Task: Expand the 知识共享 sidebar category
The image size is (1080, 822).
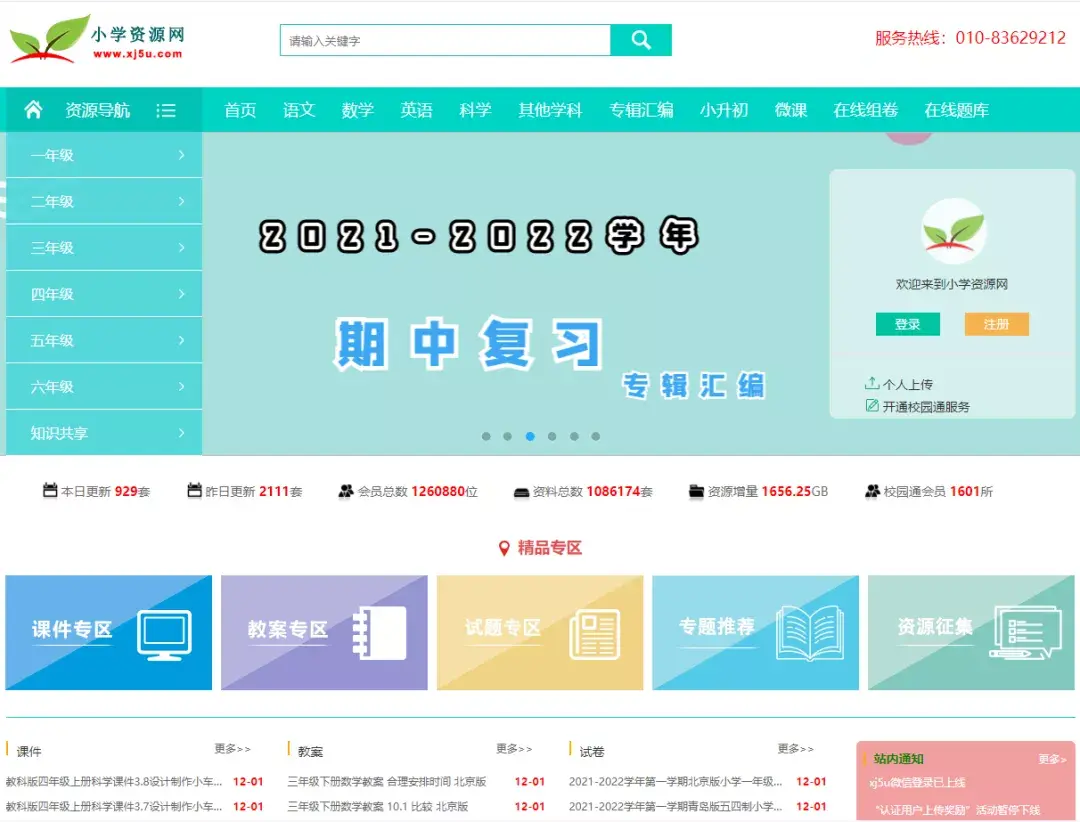Action: [x=104, y=433]
